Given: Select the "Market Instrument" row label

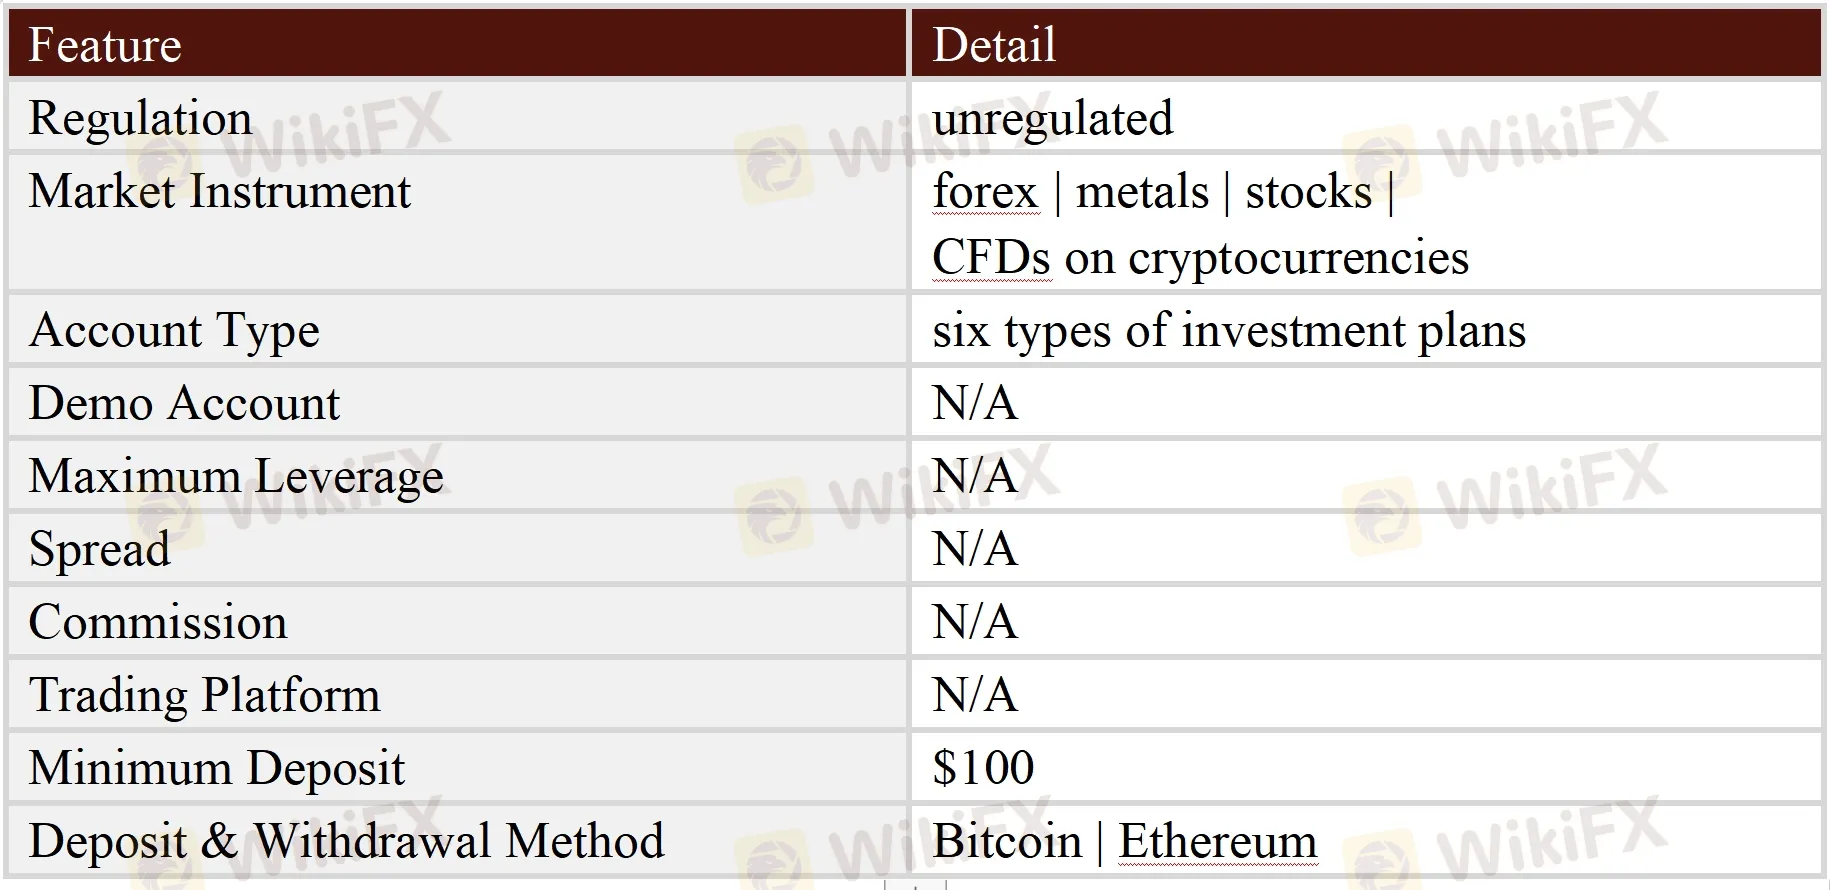Looking at the screenshot, I should tap(219, 191).
